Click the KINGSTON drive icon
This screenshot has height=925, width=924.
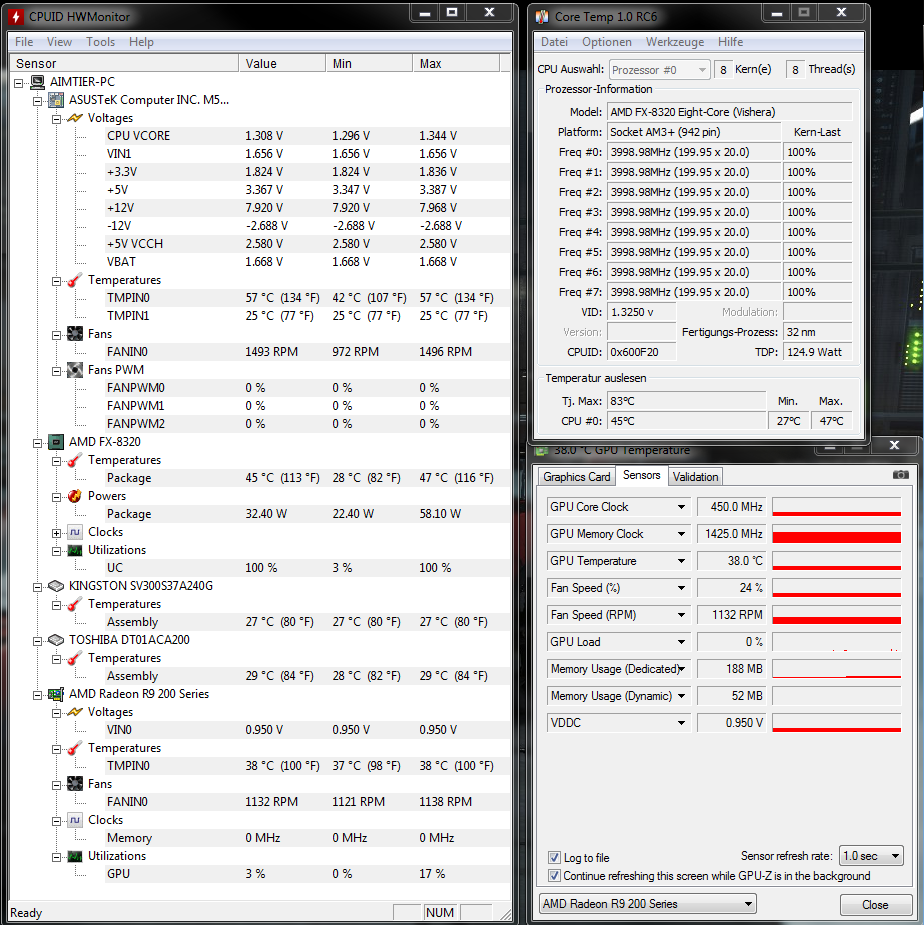56,586
